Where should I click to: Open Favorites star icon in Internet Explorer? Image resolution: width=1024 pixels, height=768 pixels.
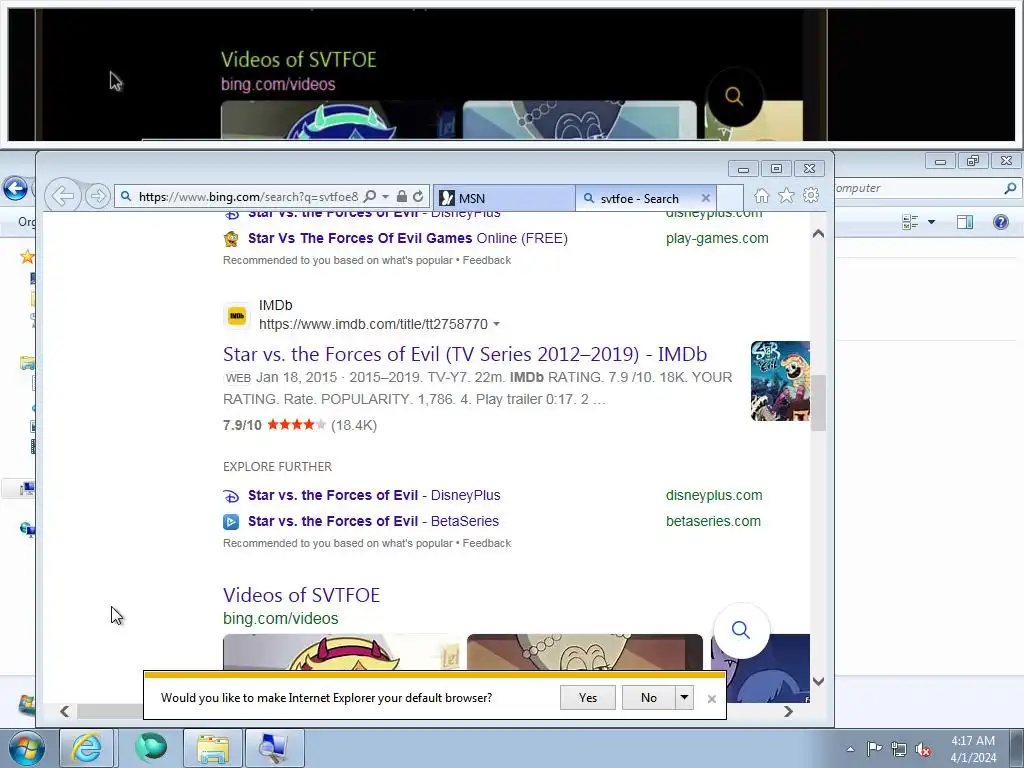pyautogui.click(x=786, y=195)
